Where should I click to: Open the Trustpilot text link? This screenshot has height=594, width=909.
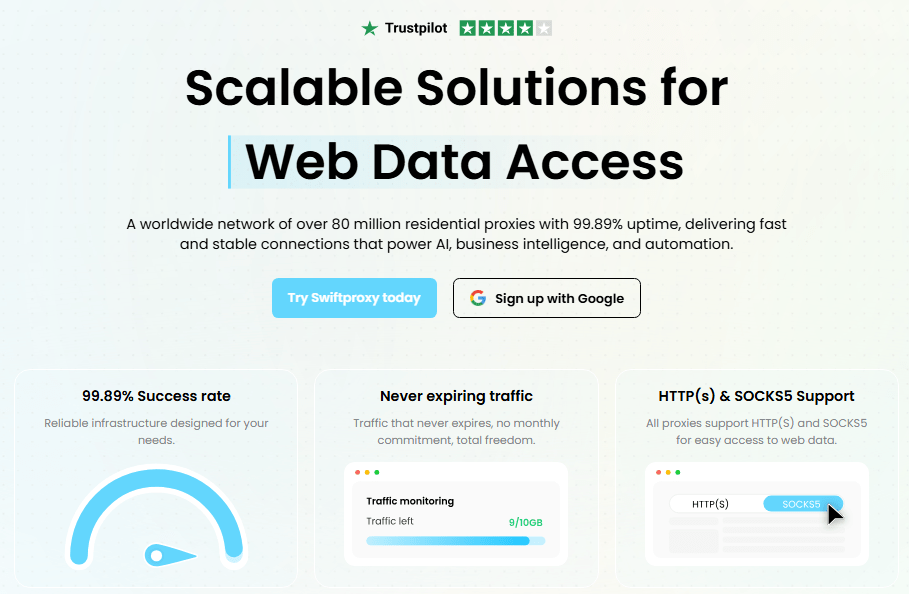point(416,28)
